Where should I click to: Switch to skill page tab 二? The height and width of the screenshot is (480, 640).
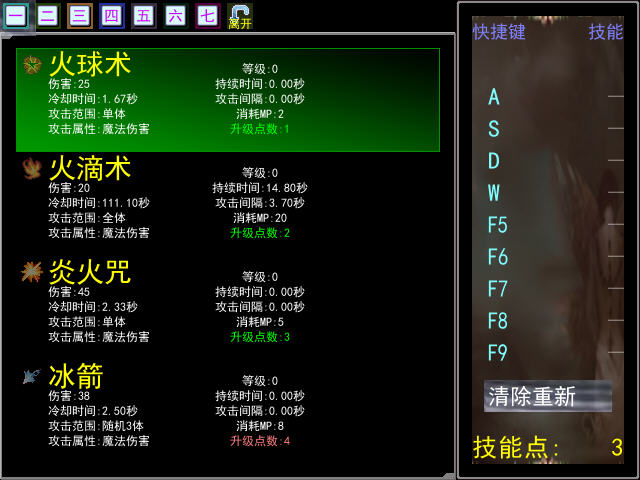coord(48,16)
